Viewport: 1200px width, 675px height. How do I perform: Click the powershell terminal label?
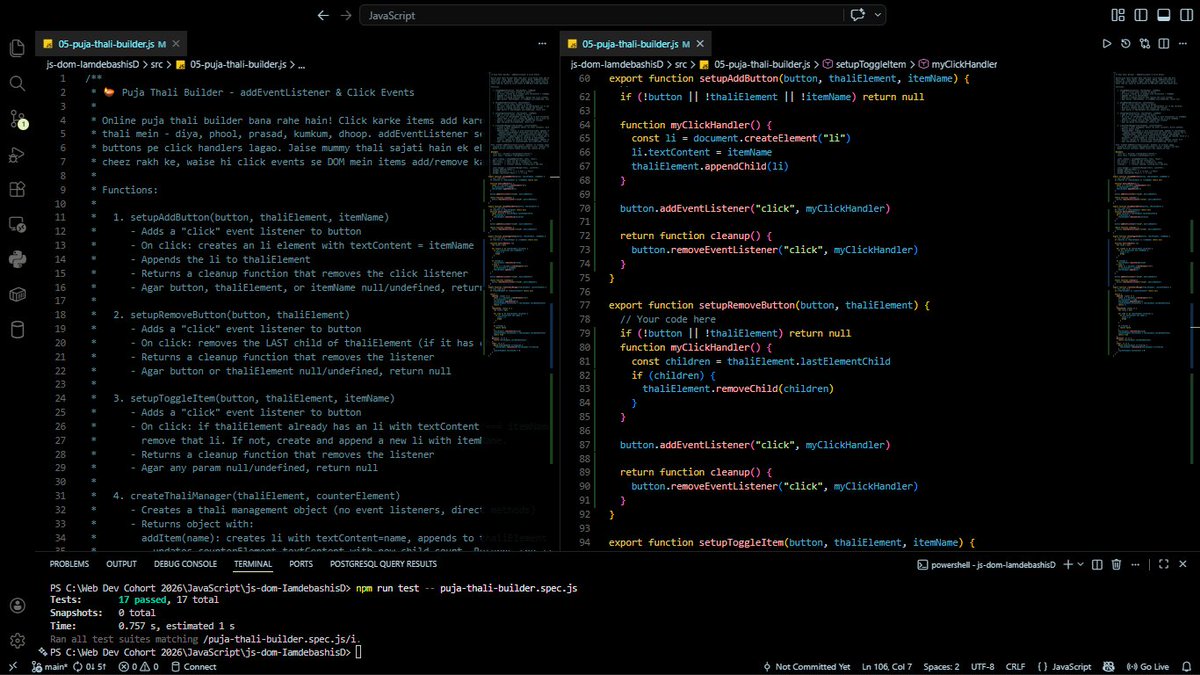986,564
